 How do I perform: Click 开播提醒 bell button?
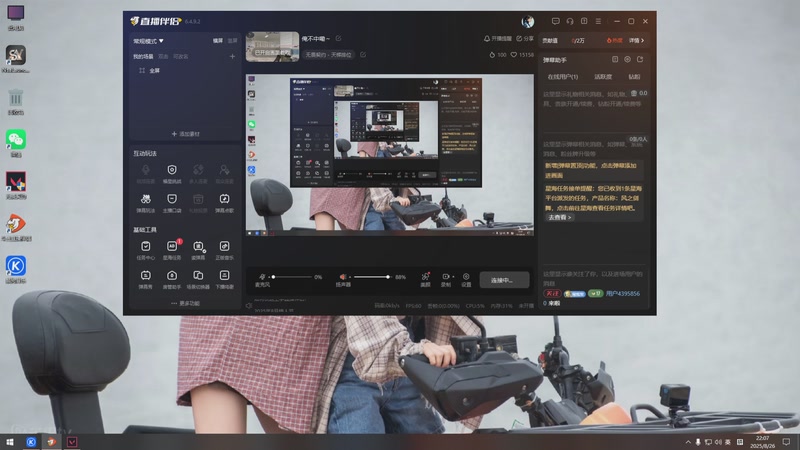point(498,39)
